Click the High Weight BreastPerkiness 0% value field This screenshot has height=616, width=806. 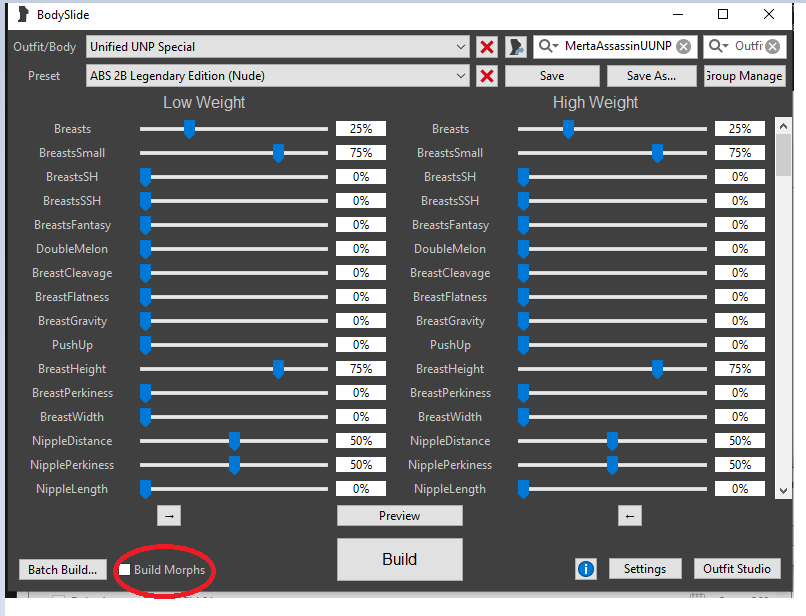(740, 393)
